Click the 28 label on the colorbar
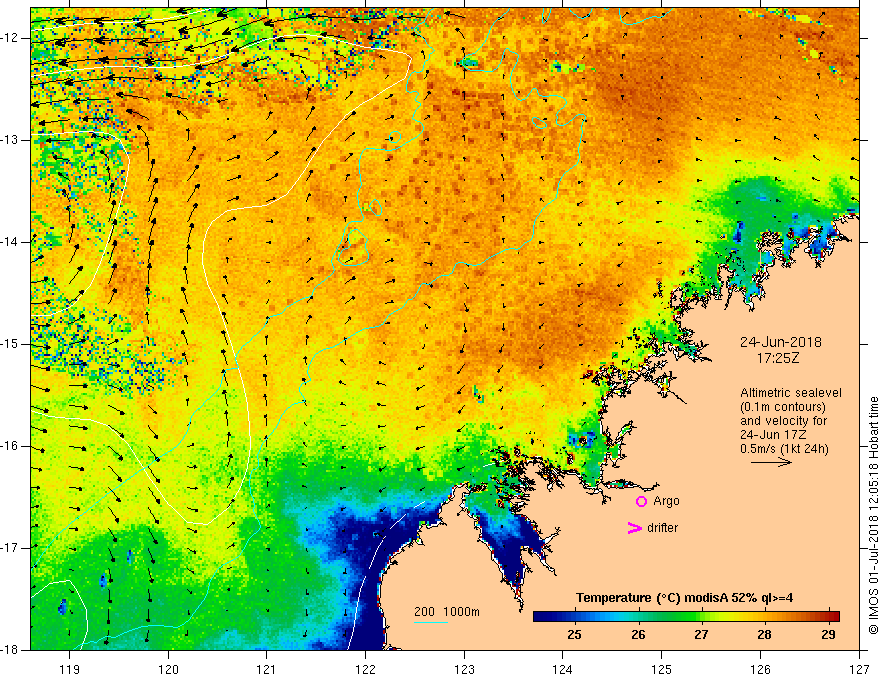Viewport: 880px width, 680px height. (x=764, y=635)
